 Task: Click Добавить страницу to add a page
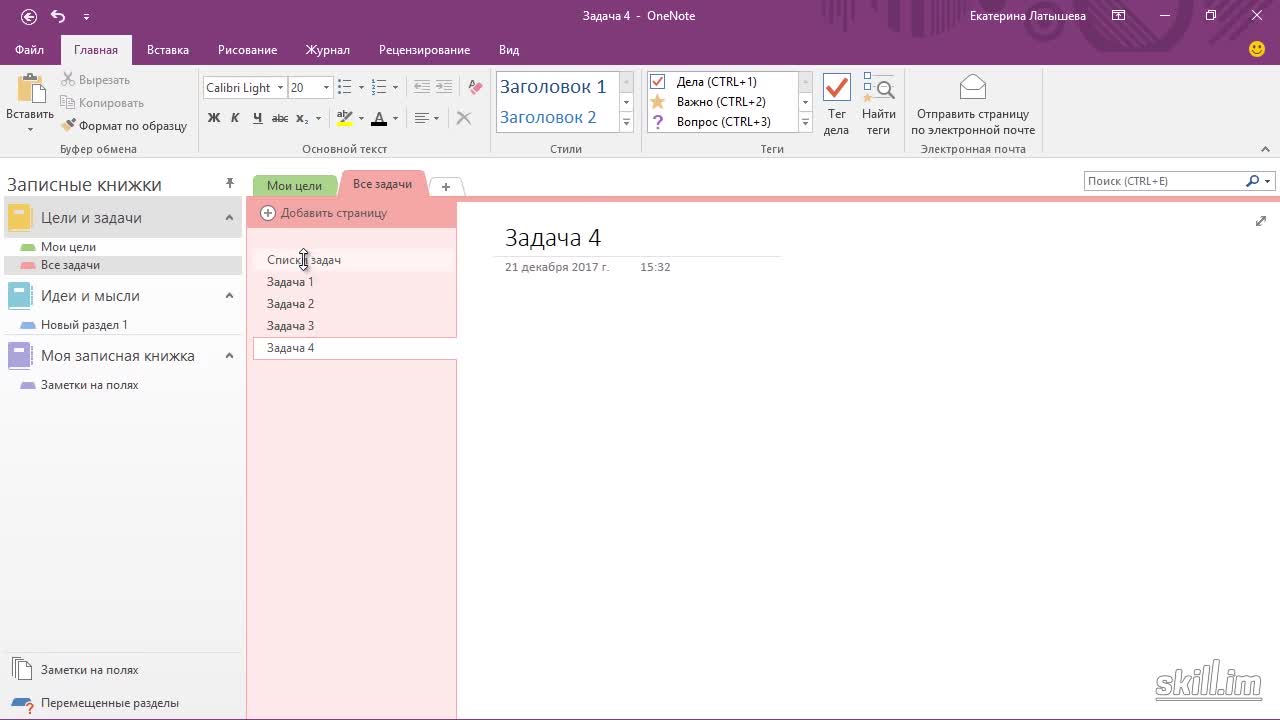[x=323, y=213]
